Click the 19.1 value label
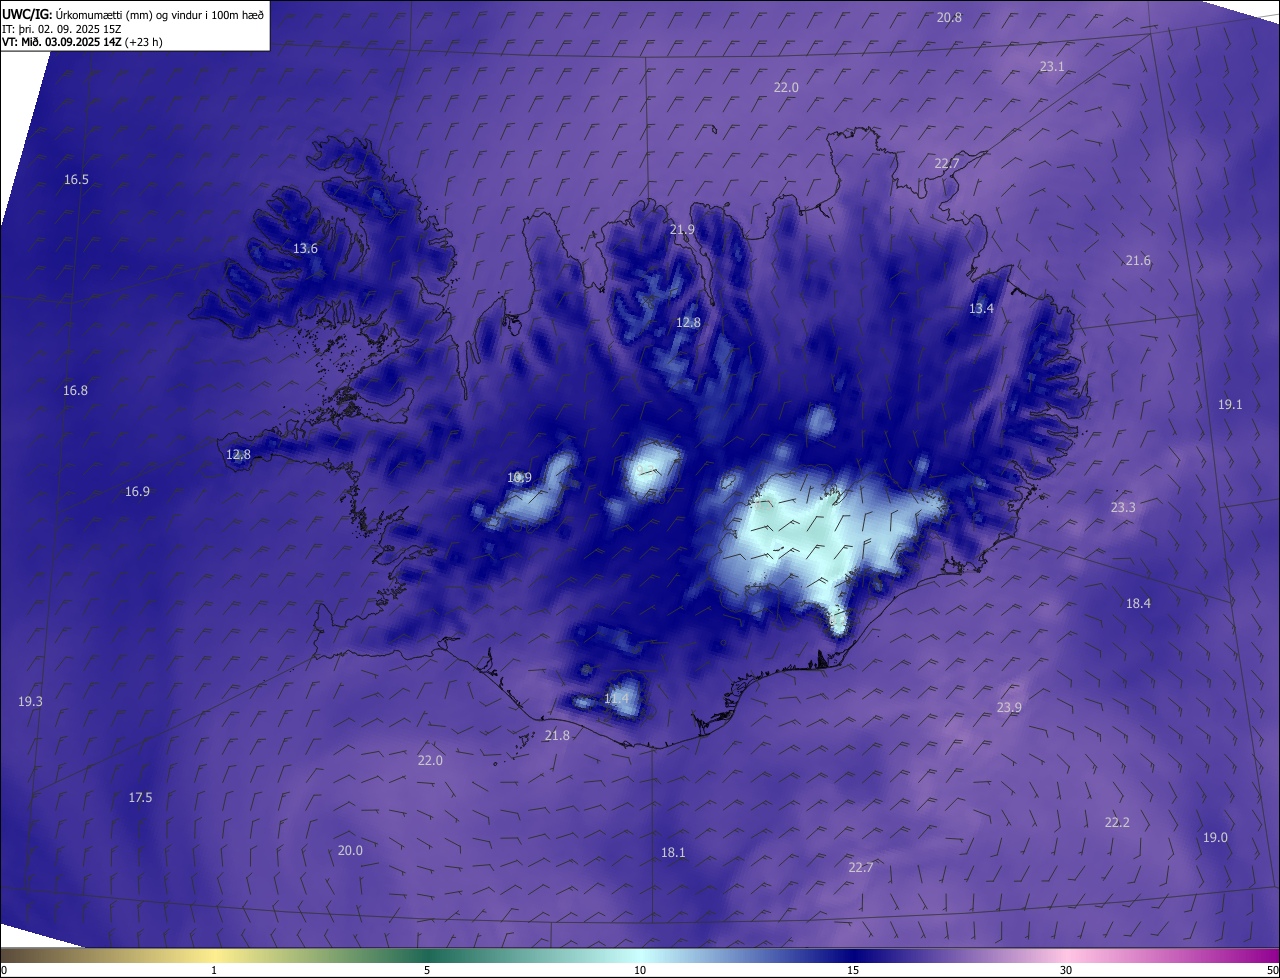This screenshot has height=978, width=1280. [x=1230, y=405]
